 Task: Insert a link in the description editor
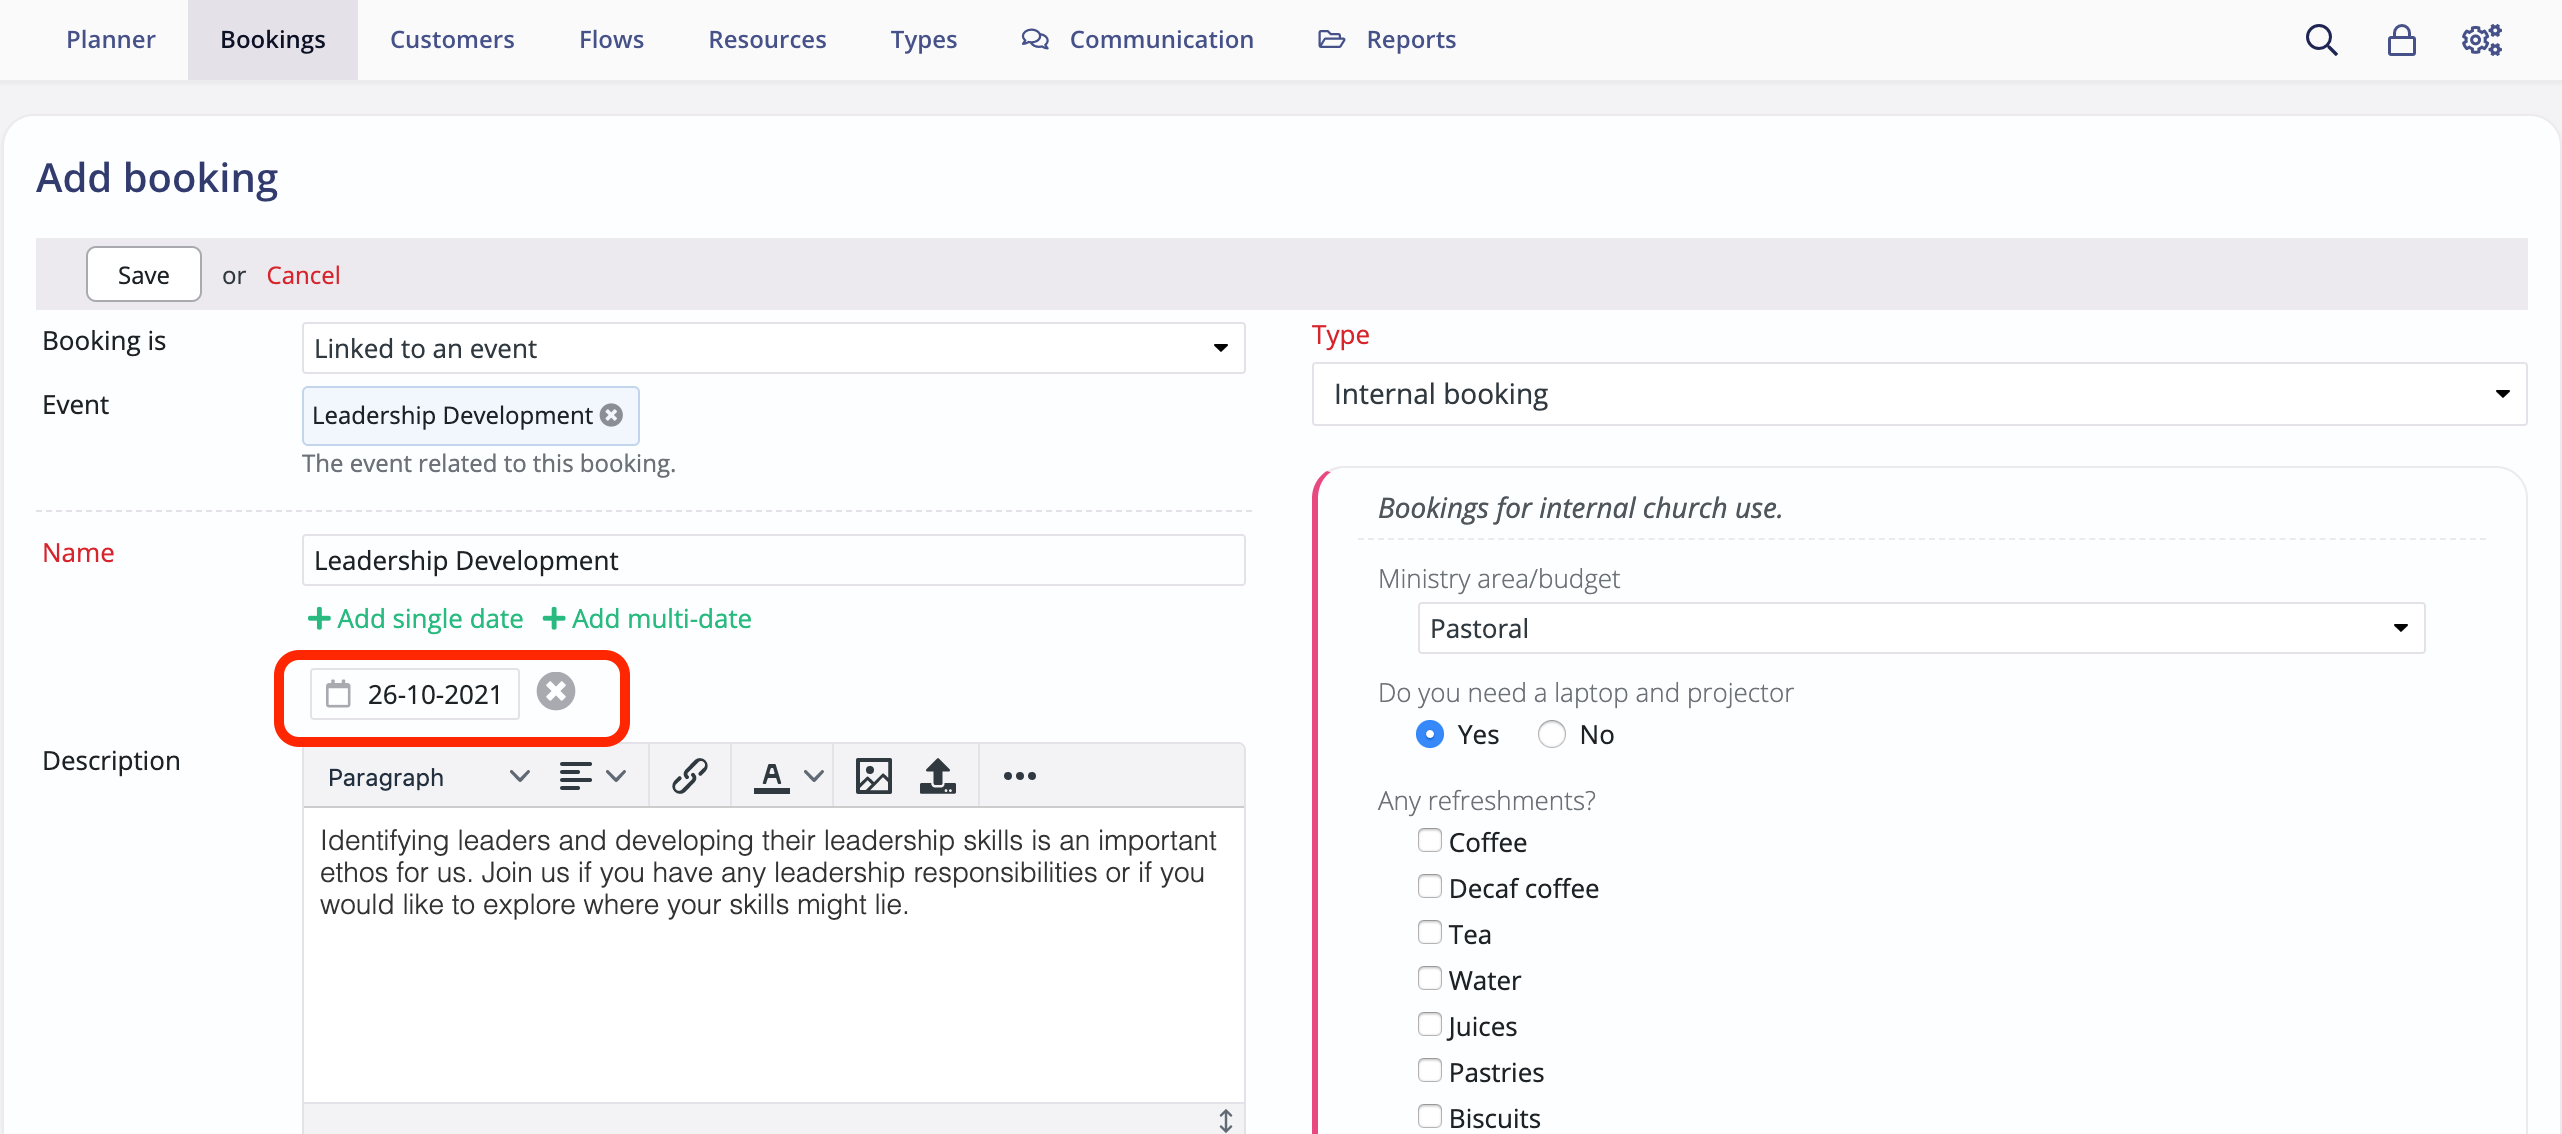(689, 775)
